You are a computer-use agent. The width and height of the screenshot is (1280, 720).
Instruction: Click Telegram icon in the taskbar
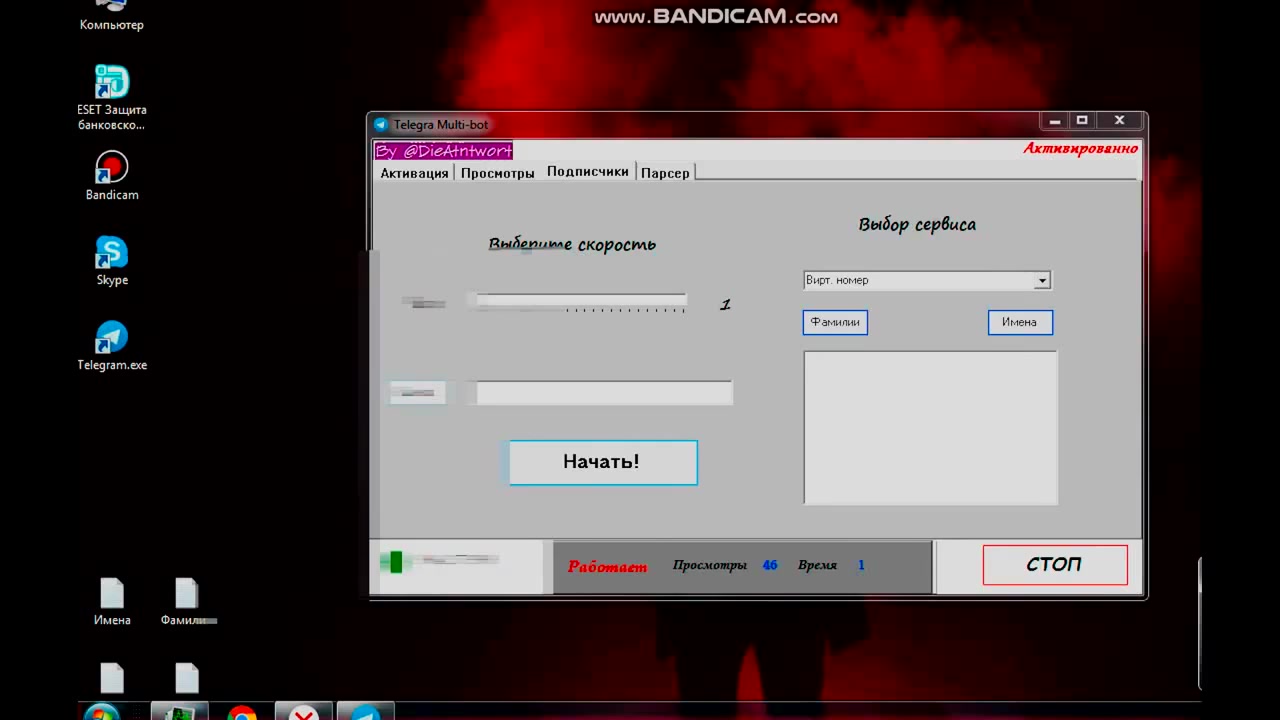[365, 712]
